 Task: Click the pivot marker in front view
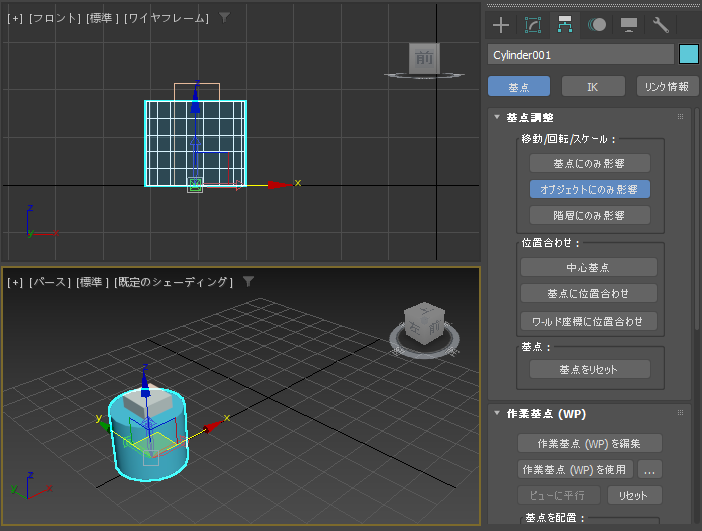click(x=195, y=185)
